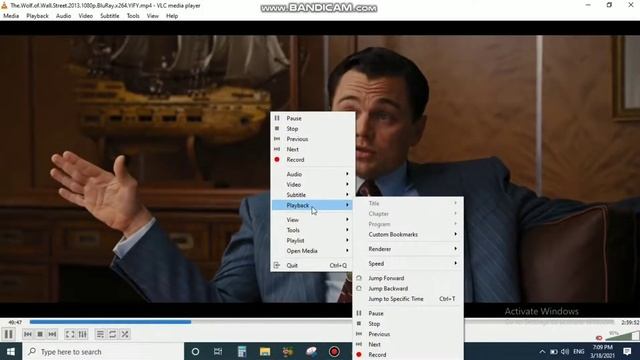Expand the Open Media submenu
Image resolution: width=640 pixels, height=360 pixels.
pos(313,251)
